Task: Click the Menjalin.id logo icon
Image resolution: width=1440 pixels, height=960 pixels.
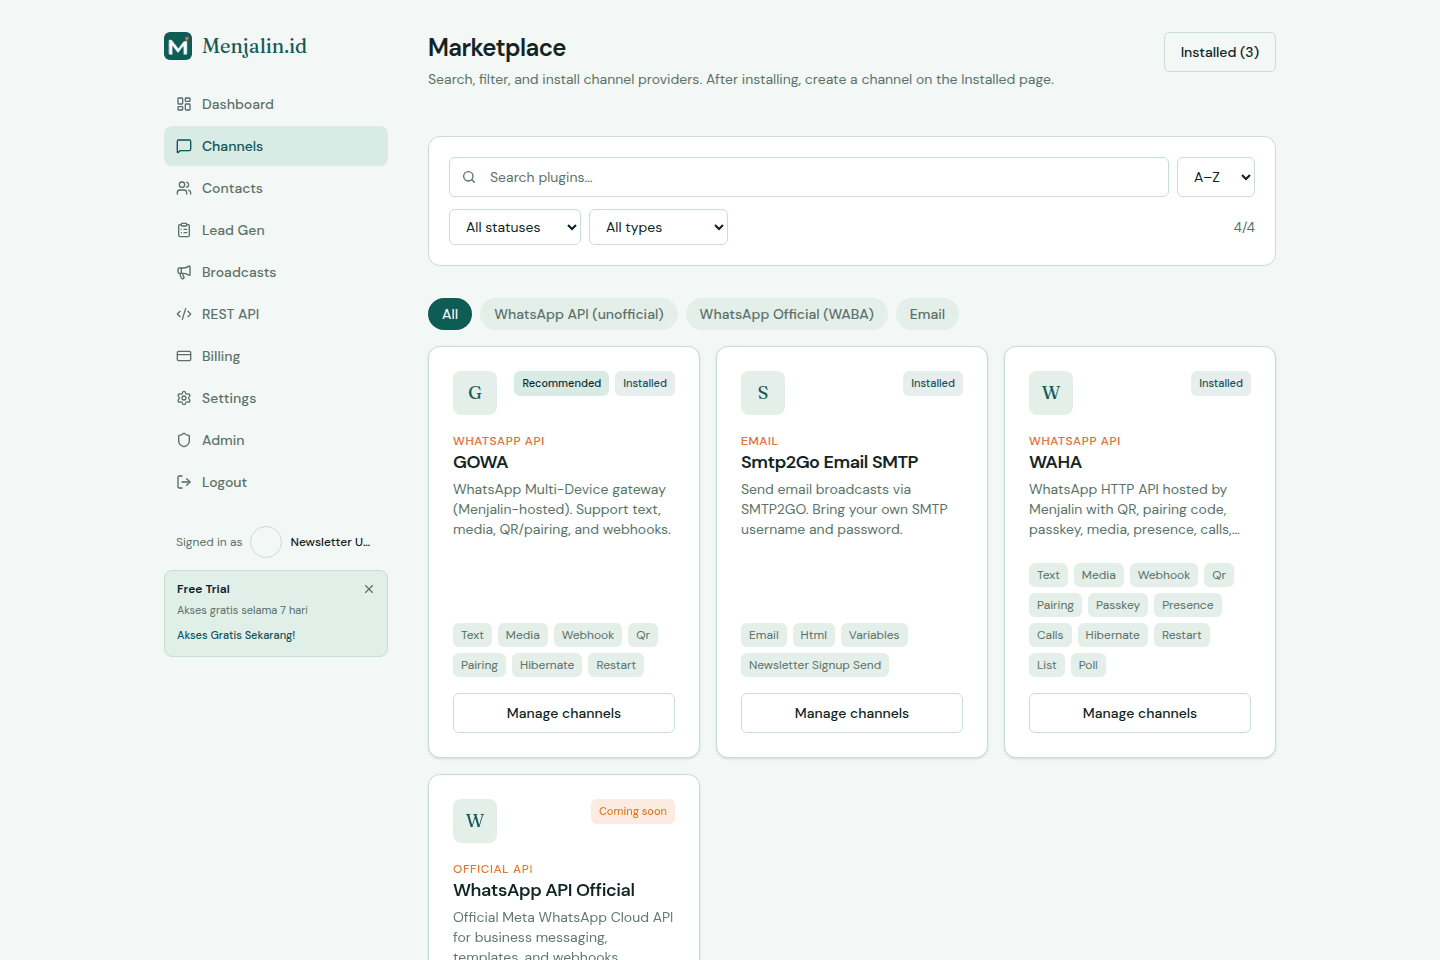Action: [x=178, y=46]
